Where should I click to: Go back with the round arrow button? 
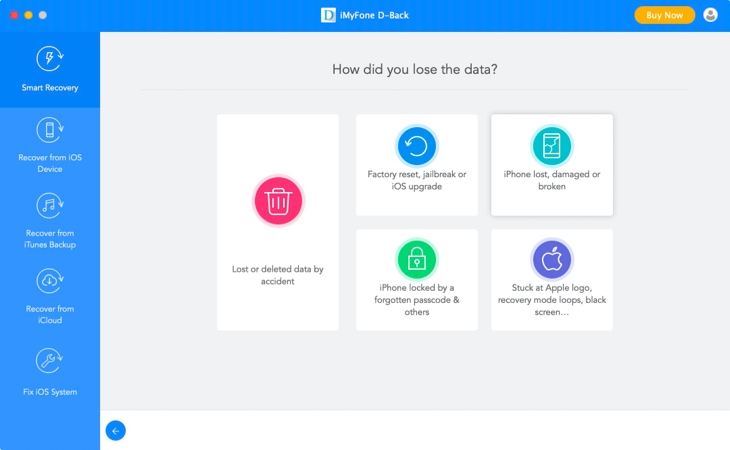[x=115, y=430]
